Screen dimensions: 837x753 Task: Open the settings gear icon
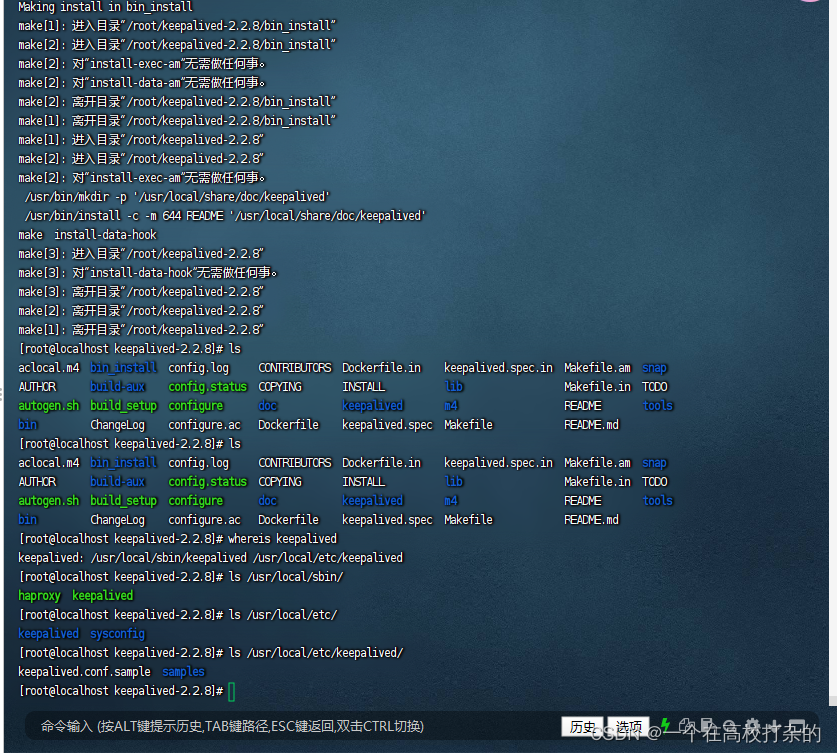[x=753, y=725]
